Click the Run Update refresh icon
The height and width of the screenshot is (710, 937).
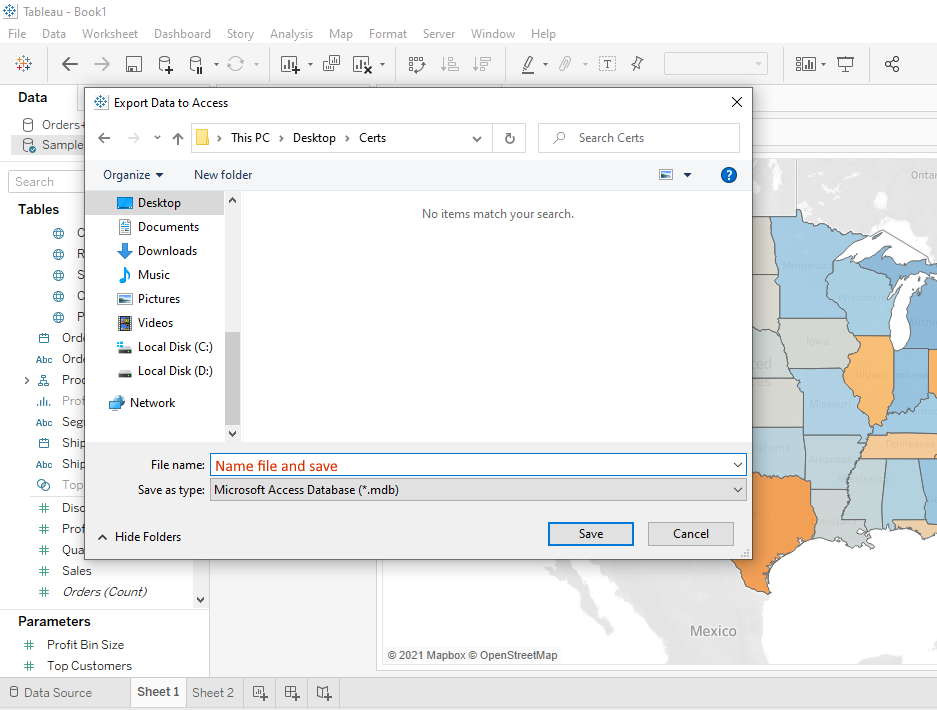tap(235, 64)
